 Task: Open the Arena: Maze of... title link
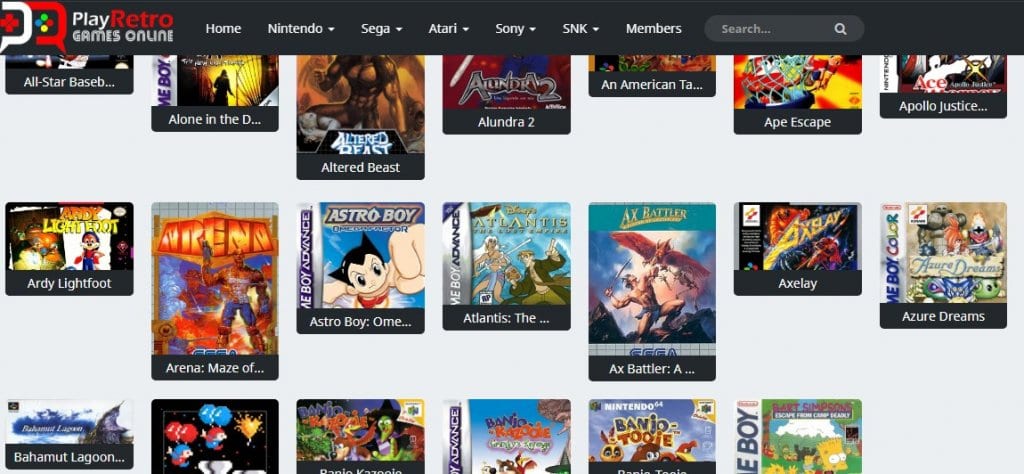pos(215,368)
